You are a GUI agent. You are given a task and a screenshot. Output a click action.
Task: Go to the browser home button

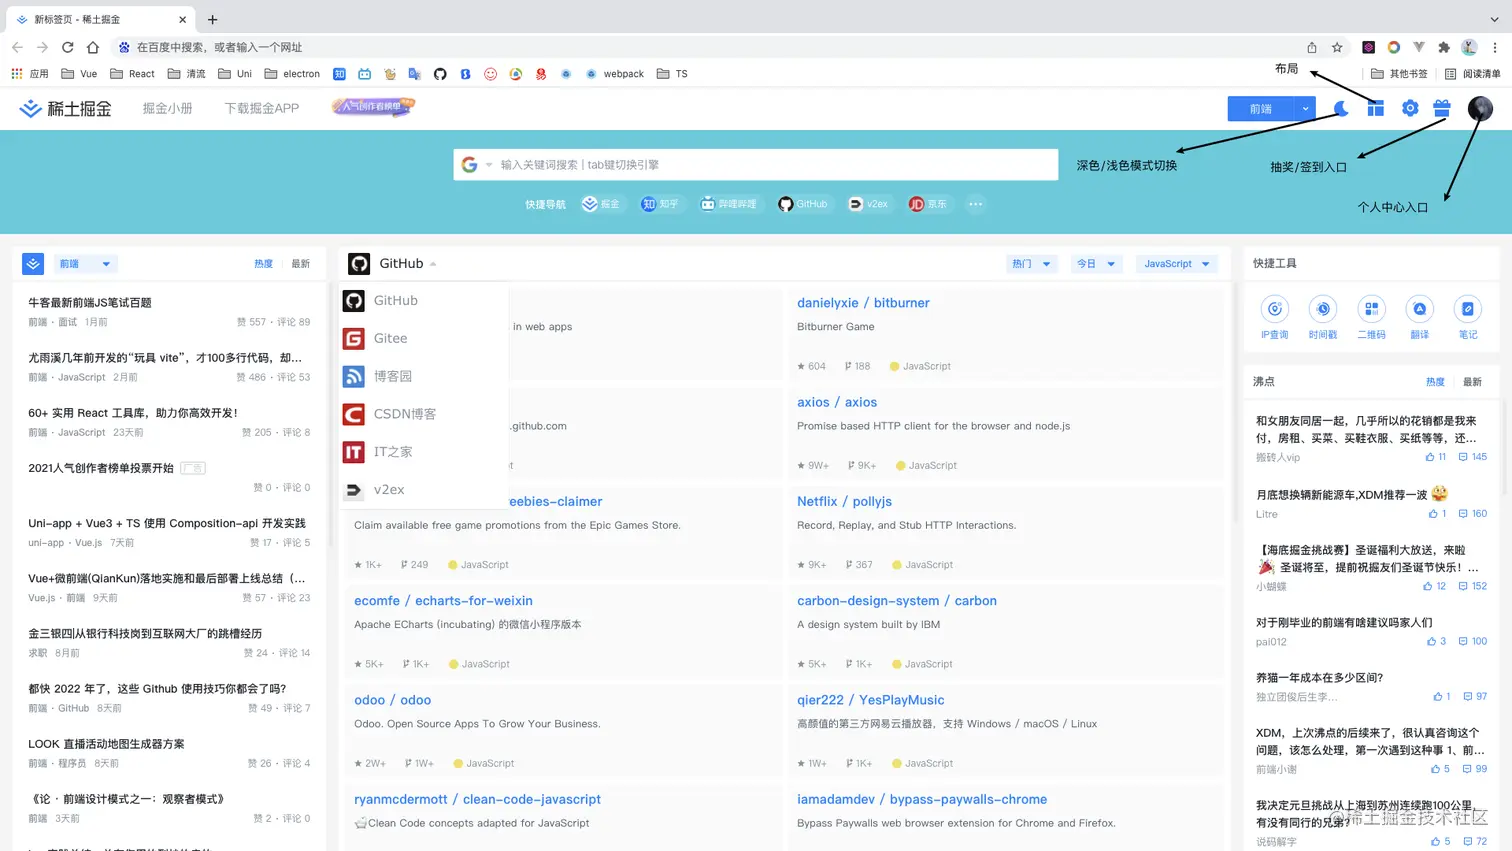coord(92,47)
